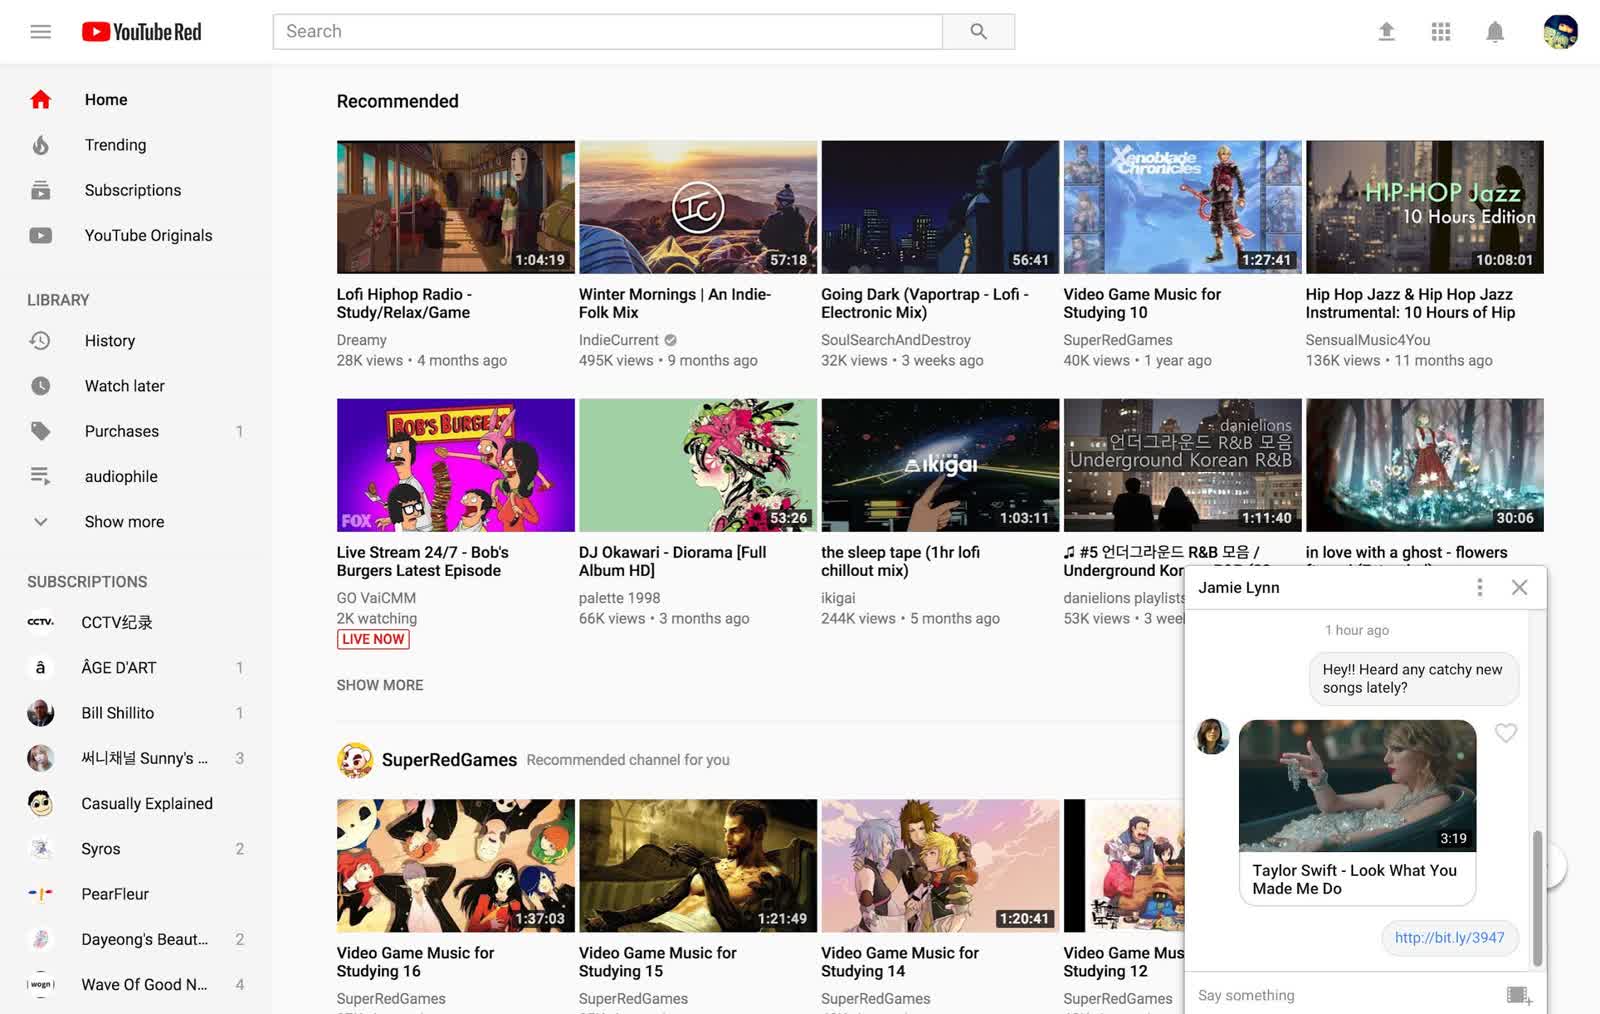Image resolution: width=1600 pixels, height=1014 pixels.
Task: Click the History clock icon
Action: tap(40, 341)
